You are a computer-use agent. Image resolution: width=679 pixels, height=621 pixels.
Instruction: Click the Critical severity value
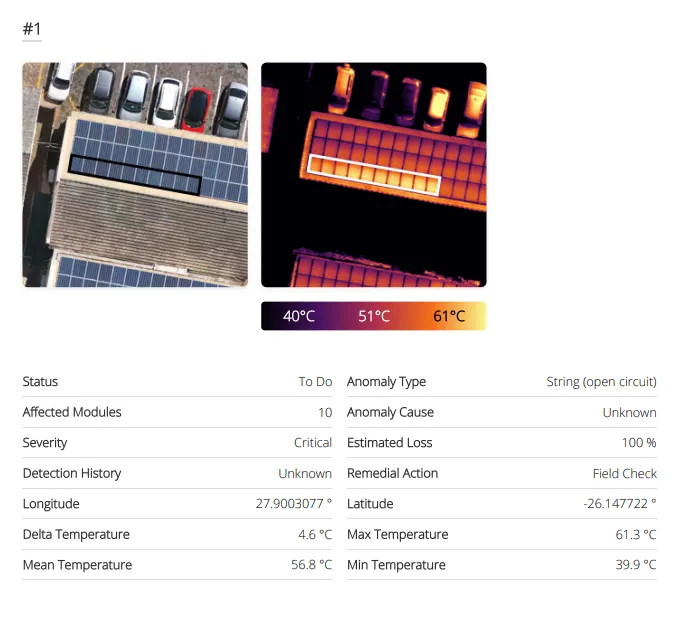[x=313, y=443]
